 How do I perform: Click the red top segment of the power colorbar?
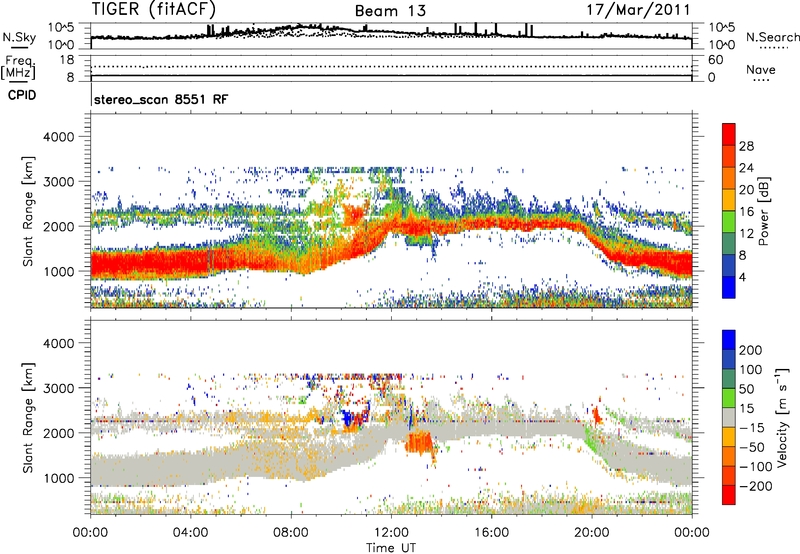click(729, 135)
